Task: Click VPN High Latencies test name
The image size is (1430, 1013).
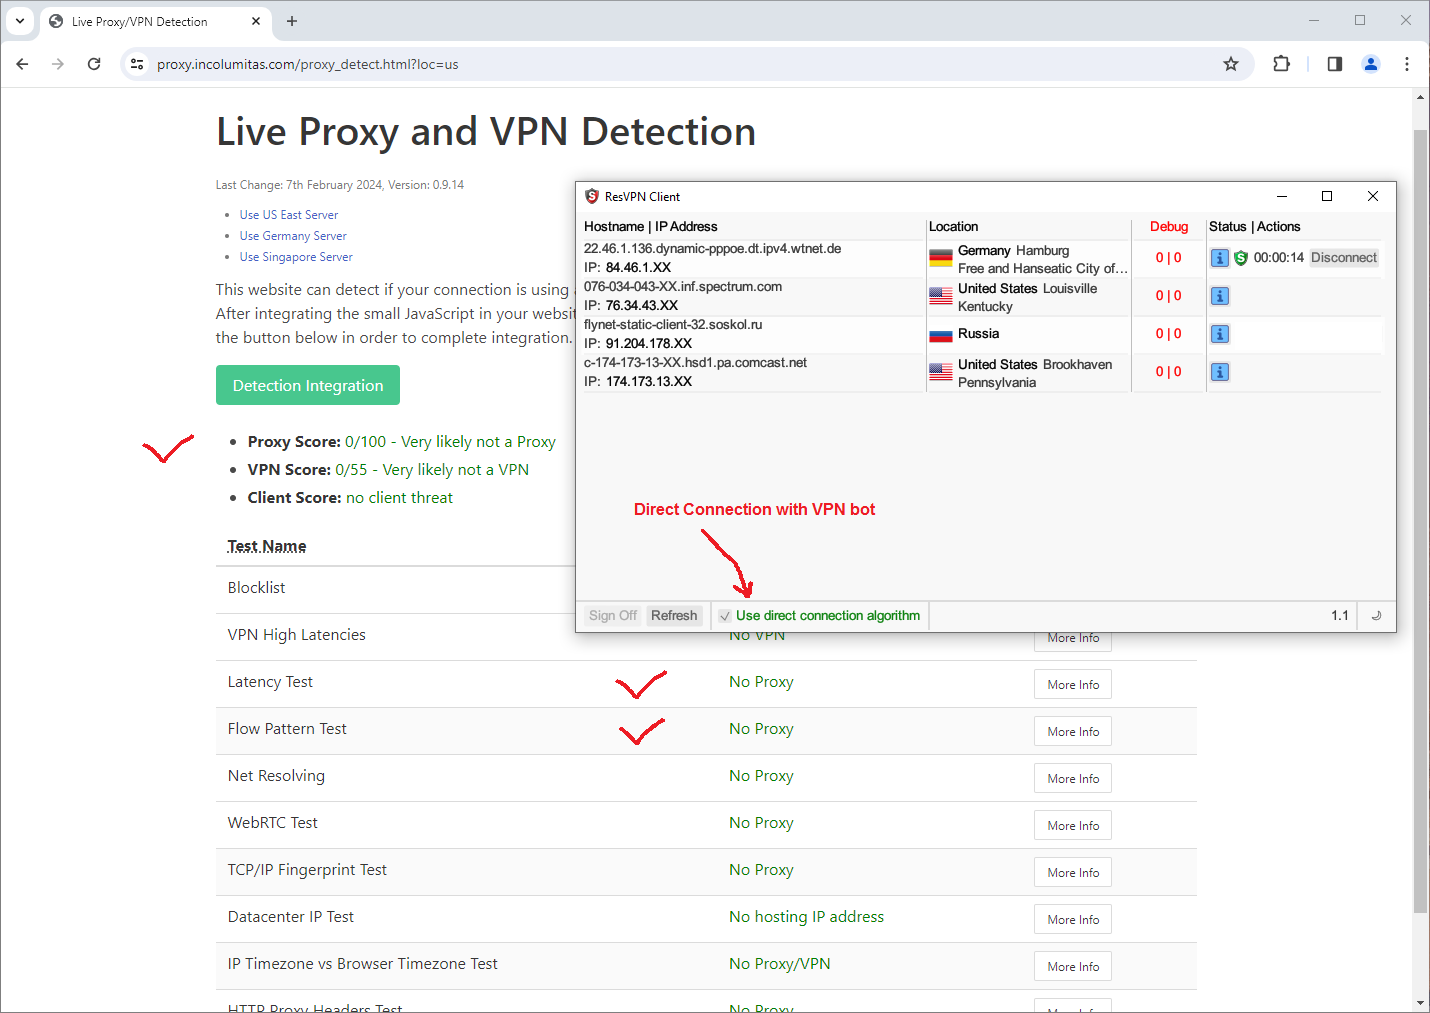Action: coord(297,635)
